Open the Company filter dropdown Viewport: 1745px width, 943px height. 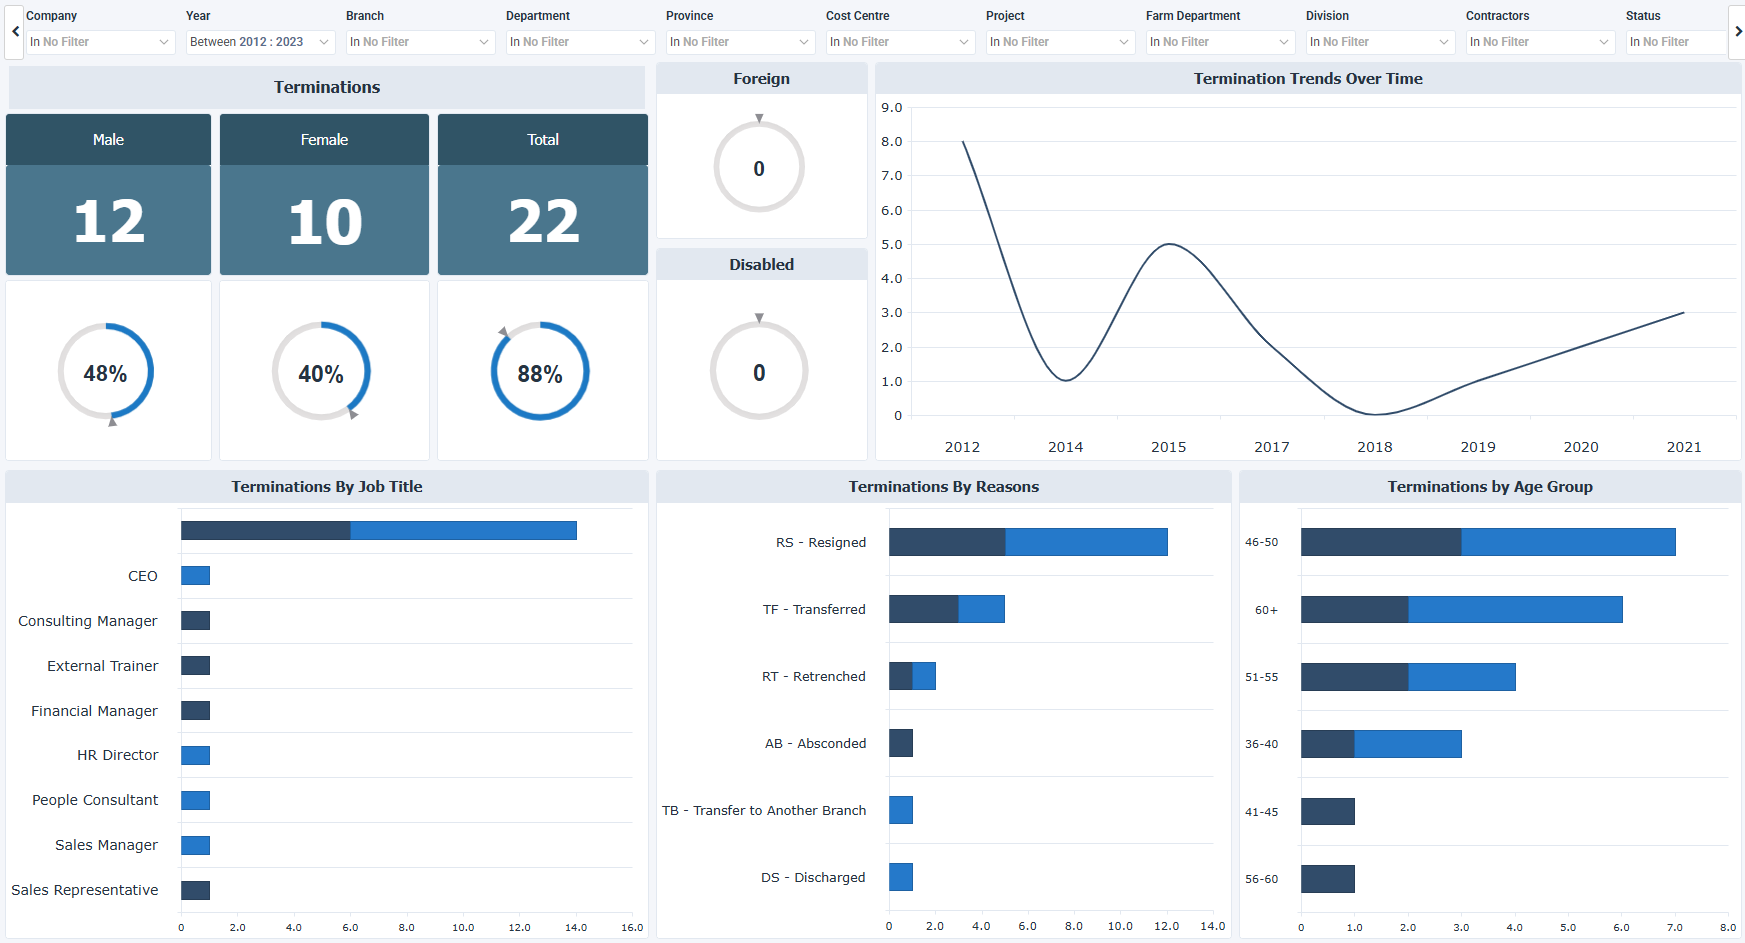[100, 42]
